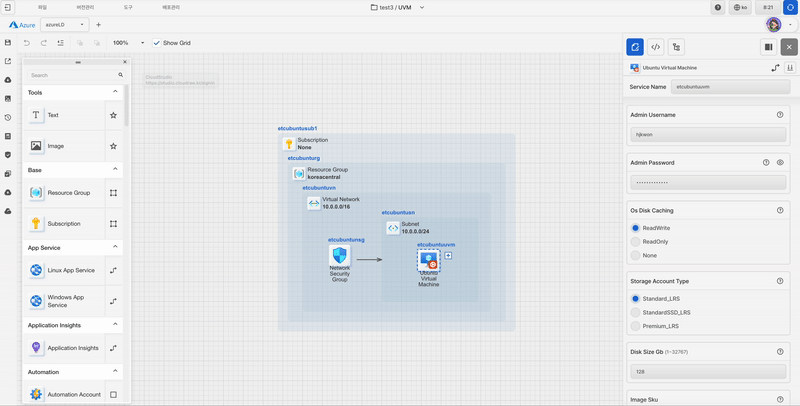Favorite the Text tool with its star
The width and height of the screenshot is (800, 406).
113,115
